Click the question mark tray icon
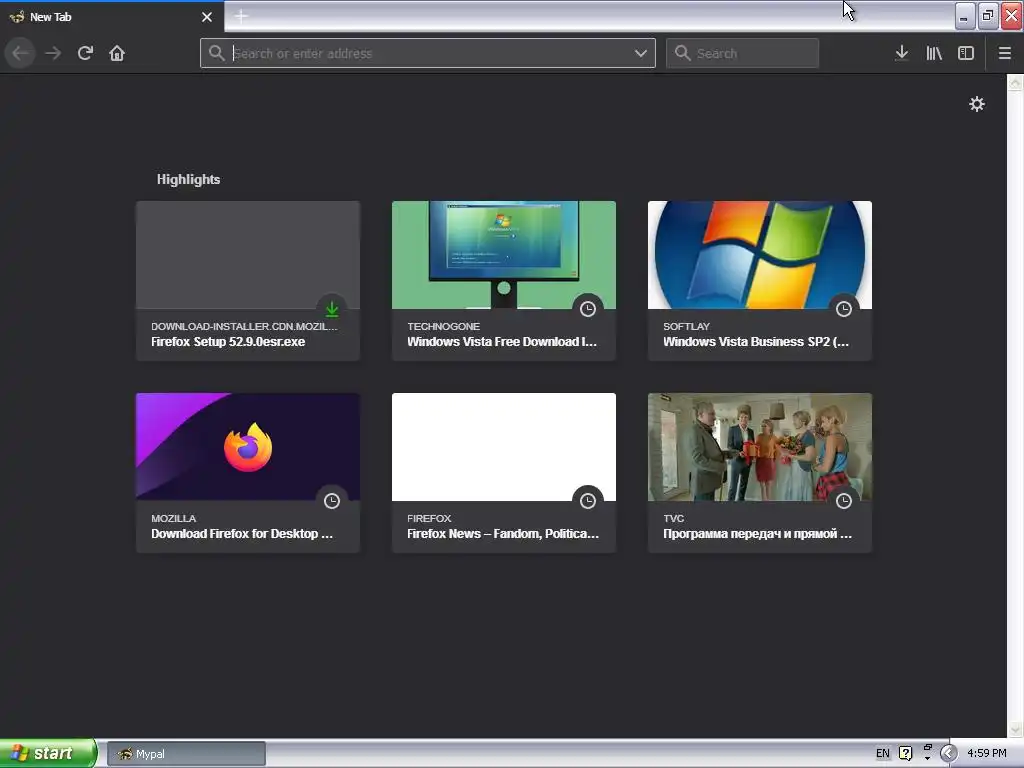The image size is (1024, 768). coord(905,753)
